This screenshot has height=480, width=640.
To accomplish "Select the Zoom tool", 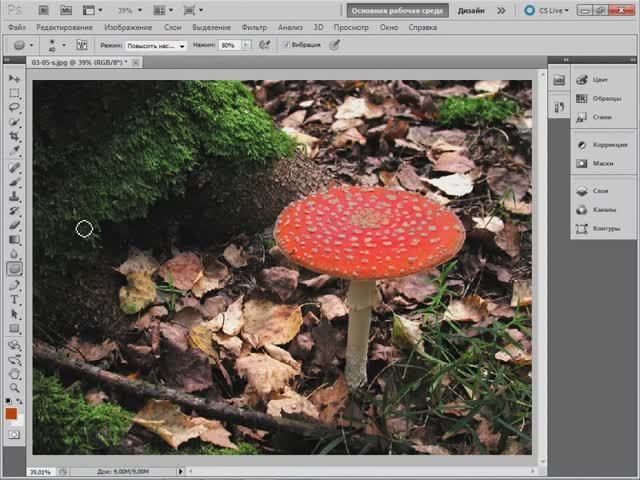I will click(14, 388).
